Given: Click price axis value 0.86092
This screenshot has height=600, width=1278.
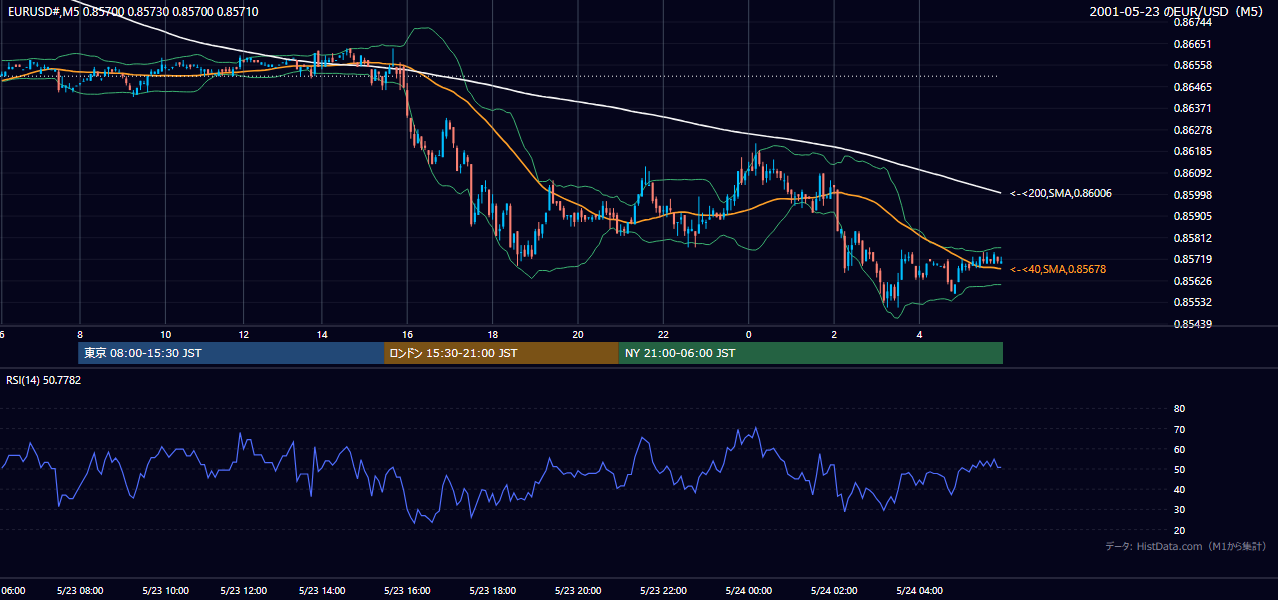Looking at the screenshot, I should pos(1192,173).
